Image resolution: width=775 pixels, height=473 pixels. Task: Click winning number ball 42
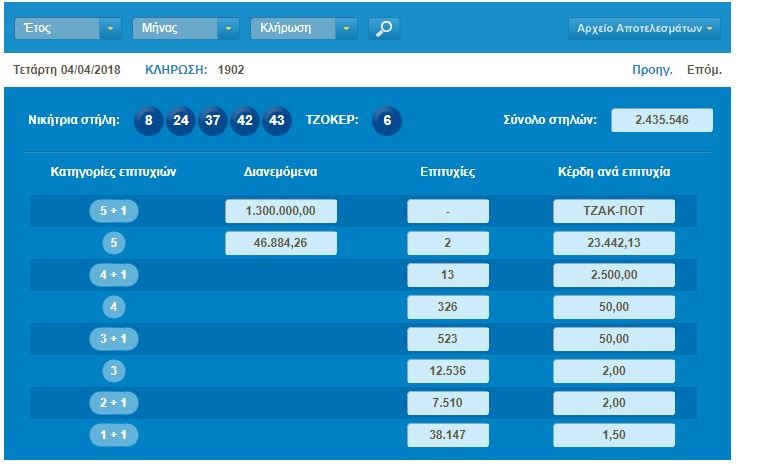point(245,121)
